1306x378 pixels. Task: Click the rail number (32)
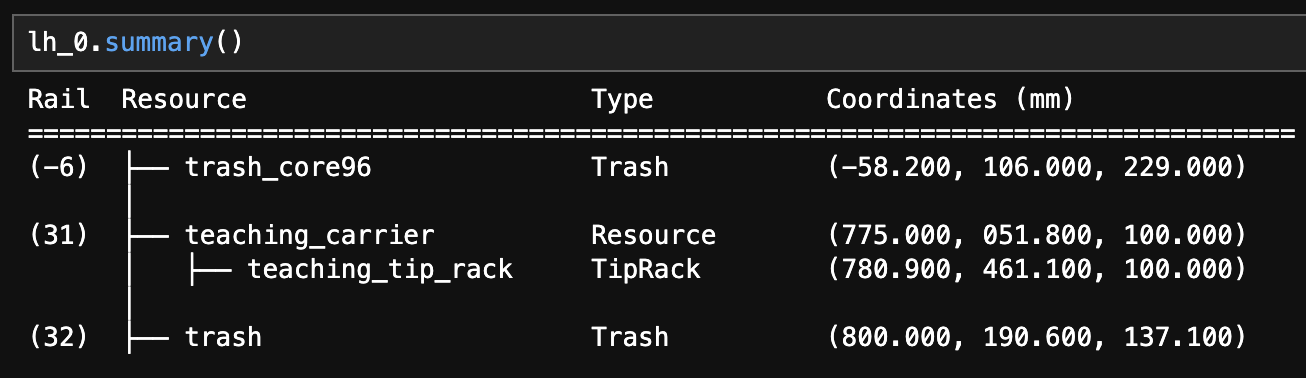tap(59, 337)
